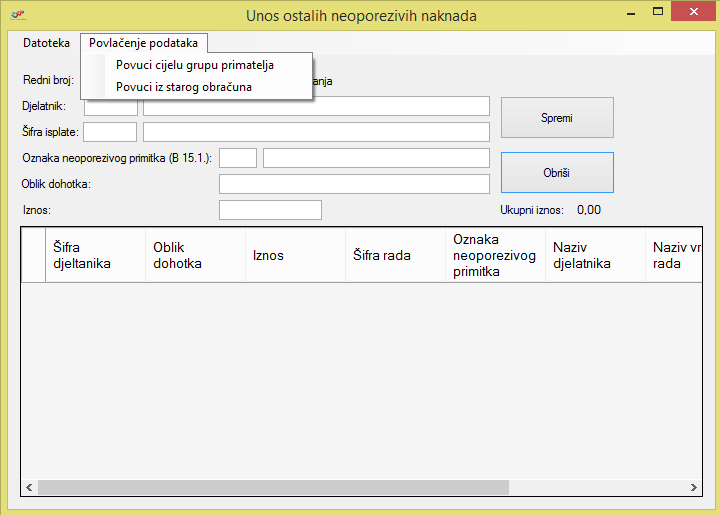720x515 pixels.
Task: Click the Oblik dohotka input field
Action: click(x=354, y=184)
